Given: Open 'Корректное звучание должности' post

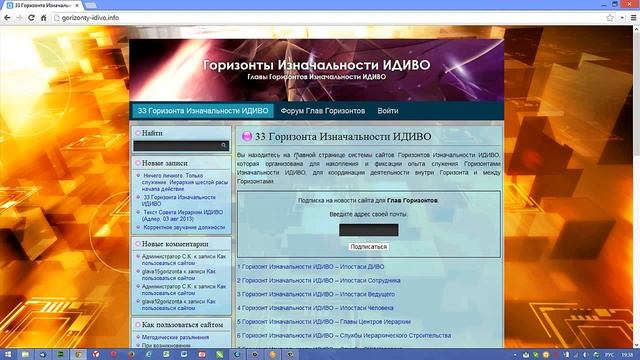Looking at the screenshot, I should coord(184,227).
